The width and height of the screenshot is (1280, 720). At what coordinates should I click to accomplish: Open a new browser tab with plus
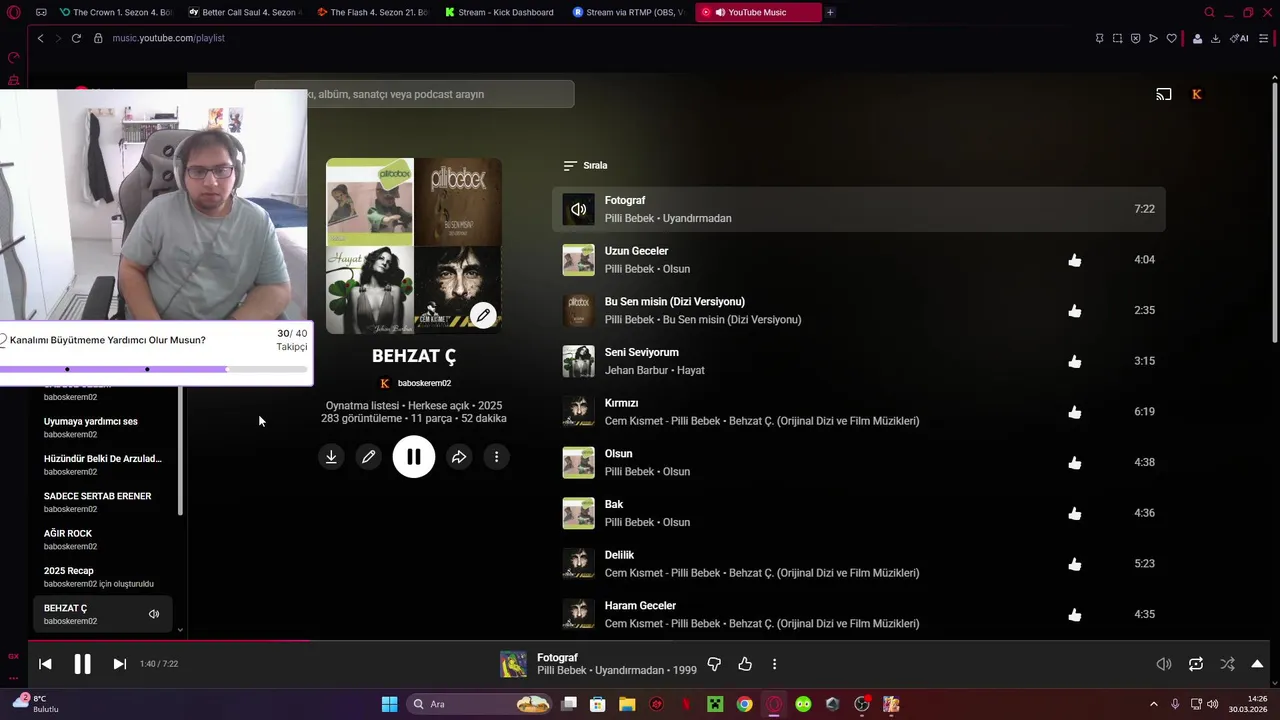[x=830, y=12]
